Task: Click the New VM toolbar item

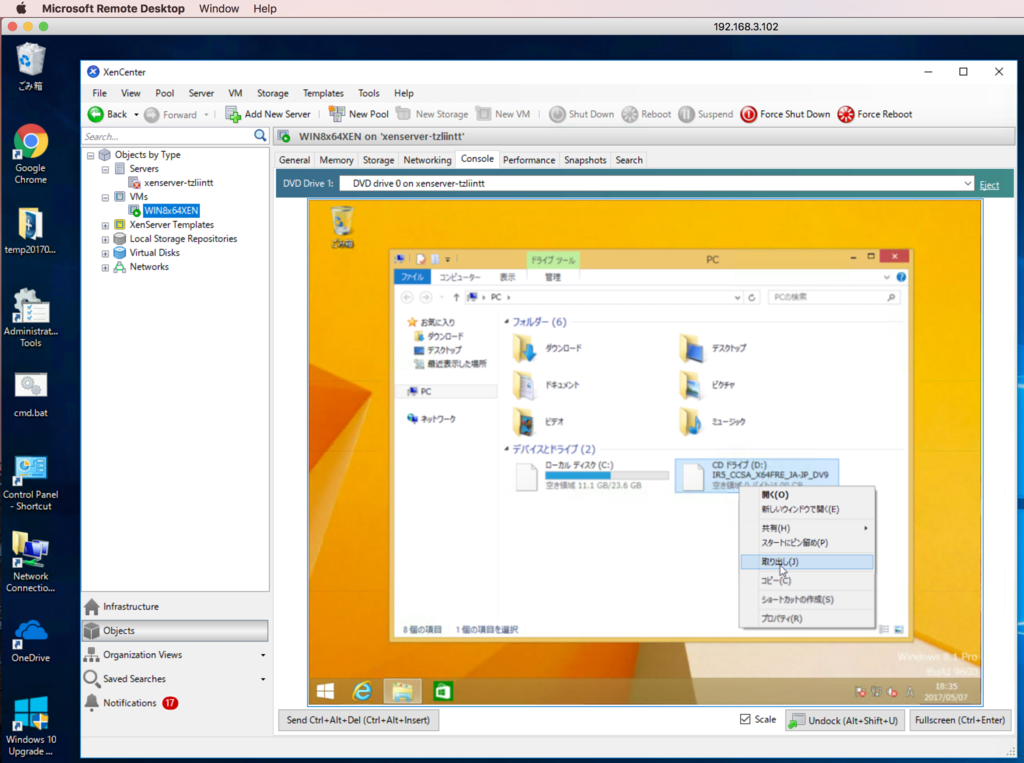Action: click(503, 114)
